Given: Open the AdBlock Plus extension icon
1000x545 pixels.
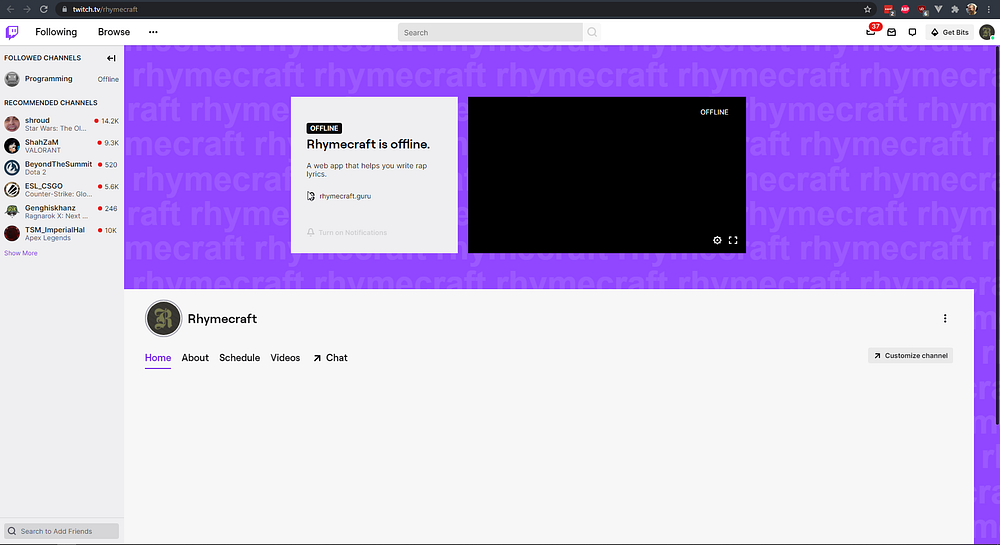Looking at the screenshot, I should [x=905, y=9].
